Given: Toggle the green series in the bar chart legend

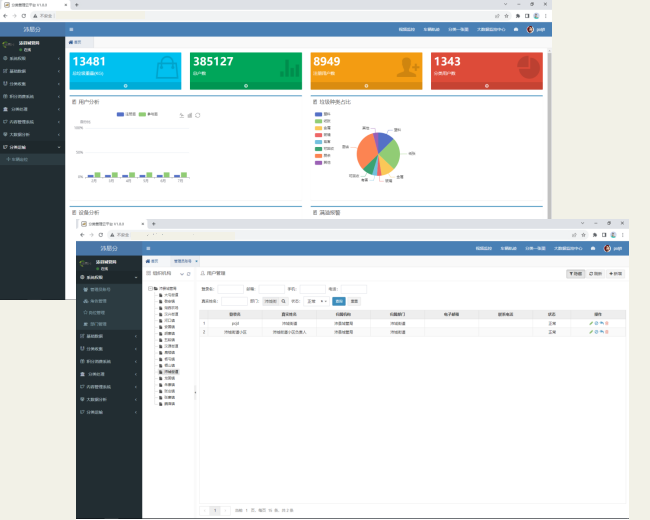Looking at the screenshot, I should point(149,114).
